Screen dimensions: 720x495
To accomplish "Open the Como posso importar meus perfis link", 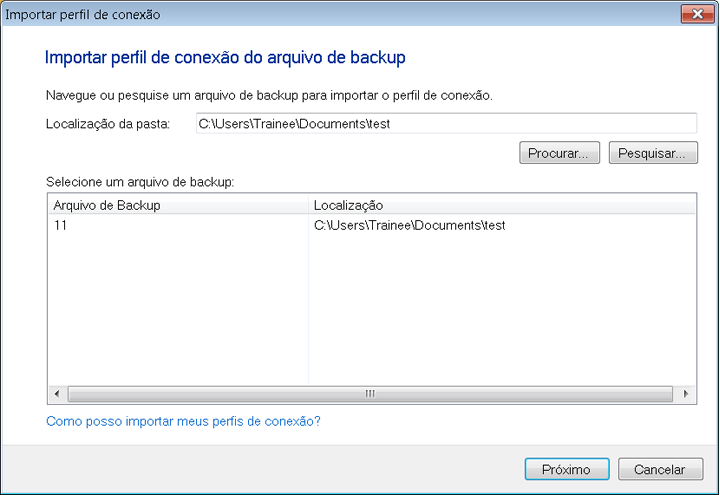I will [x=183, y=421].
